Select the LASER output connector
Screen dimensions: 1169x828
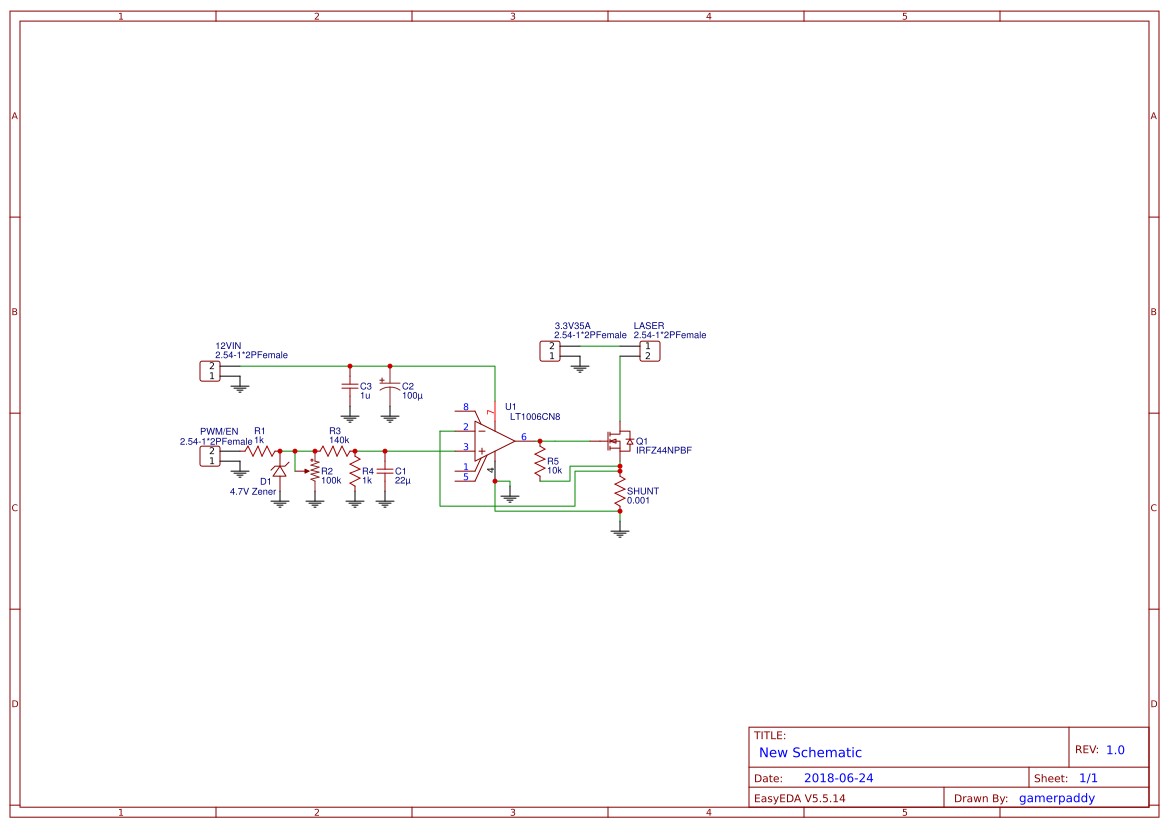(649, 350)
